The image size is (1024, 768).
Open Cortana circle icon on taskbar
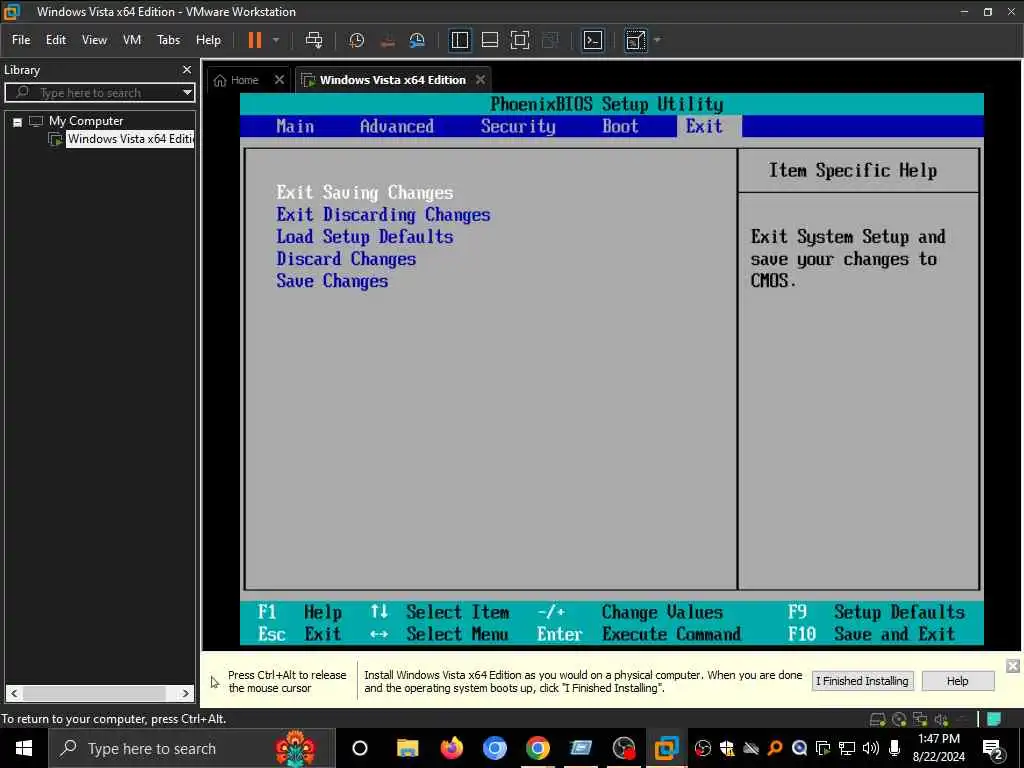point(360,748)
